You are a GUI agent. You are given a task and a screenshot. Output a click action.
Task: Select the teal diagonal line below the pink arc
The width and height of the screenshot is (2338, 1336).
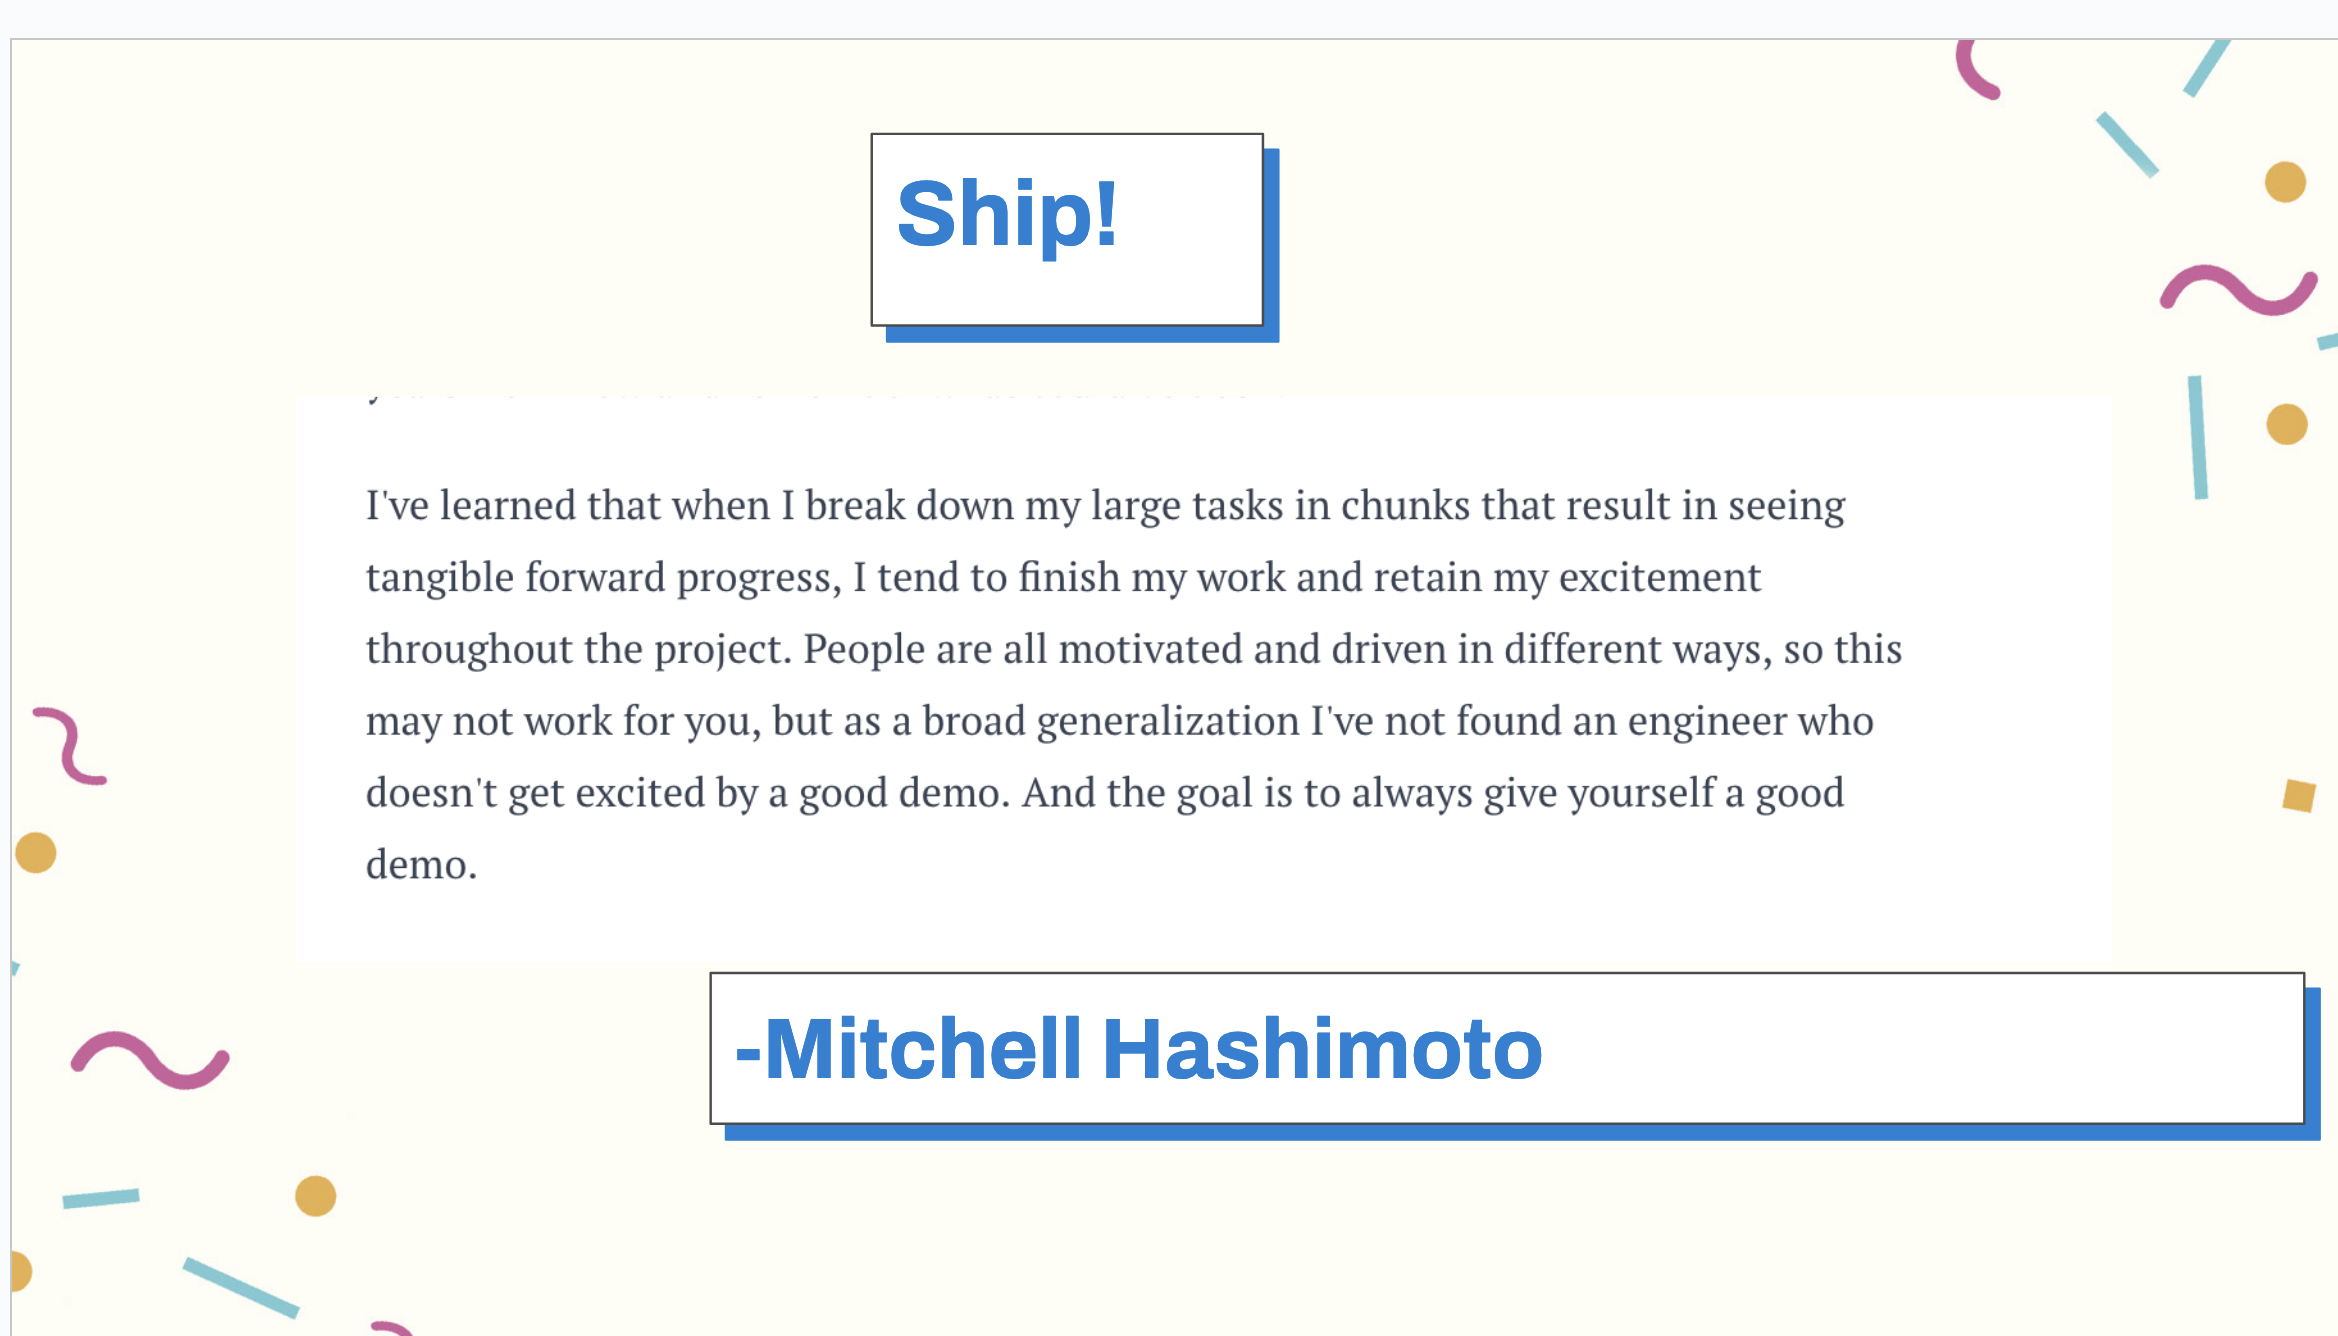pos(2127,144)
